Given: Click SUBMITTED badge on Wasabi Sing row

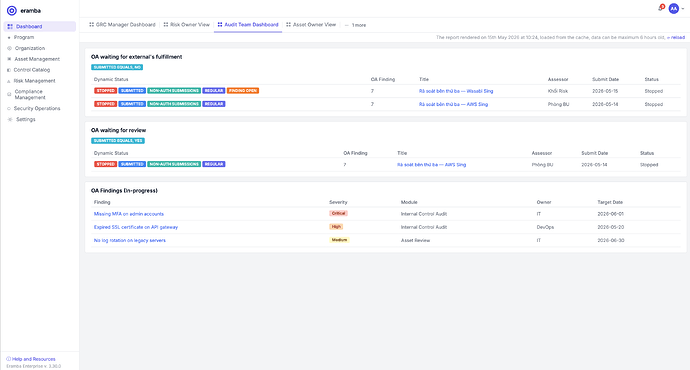Looking at the screenshot, I should 132,91.
